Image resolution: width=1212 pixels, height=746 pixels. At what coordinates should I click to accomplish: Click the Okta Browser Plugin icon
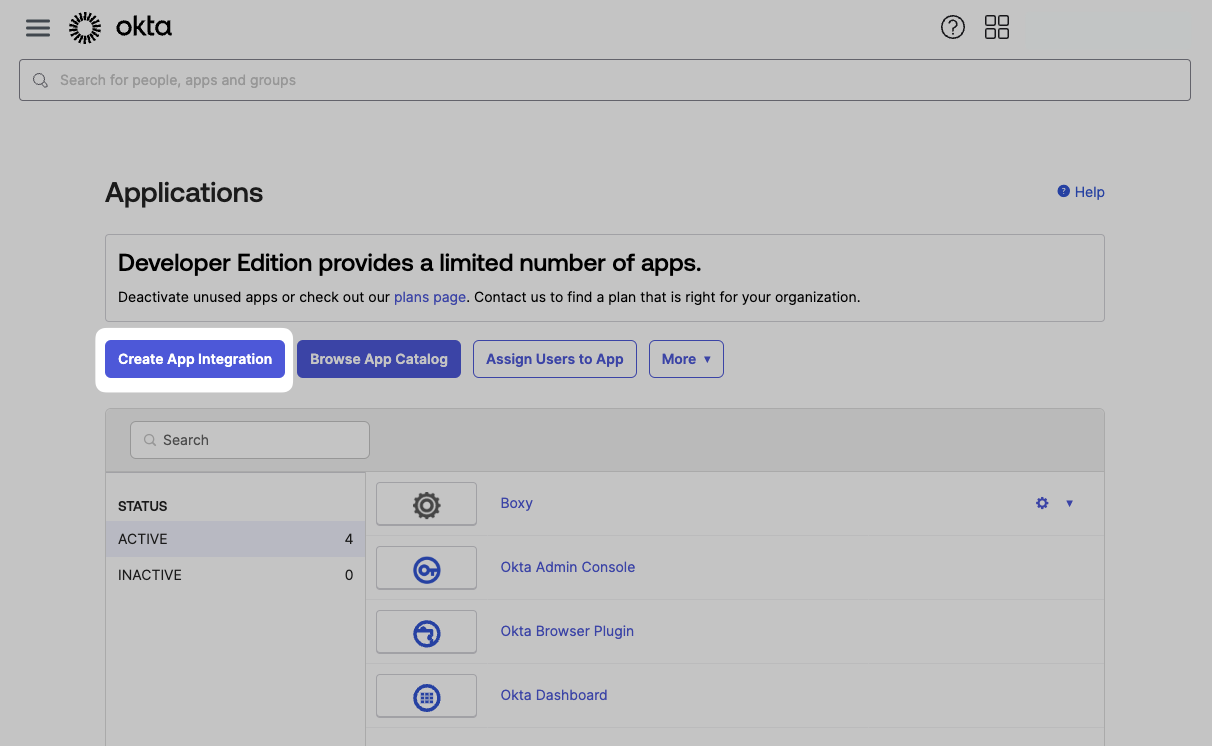[426, 632]
